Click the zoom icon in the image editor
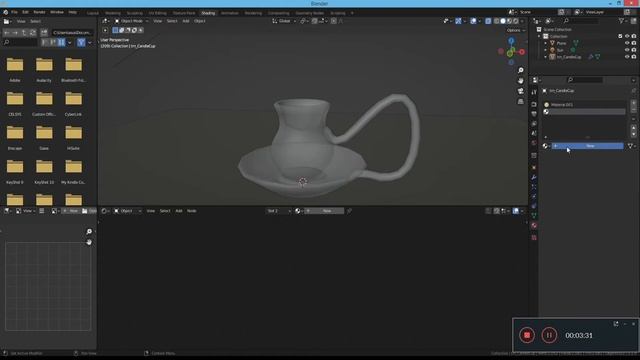The width and height of the screenshot is (640, 360). click(x=89, y=232)
